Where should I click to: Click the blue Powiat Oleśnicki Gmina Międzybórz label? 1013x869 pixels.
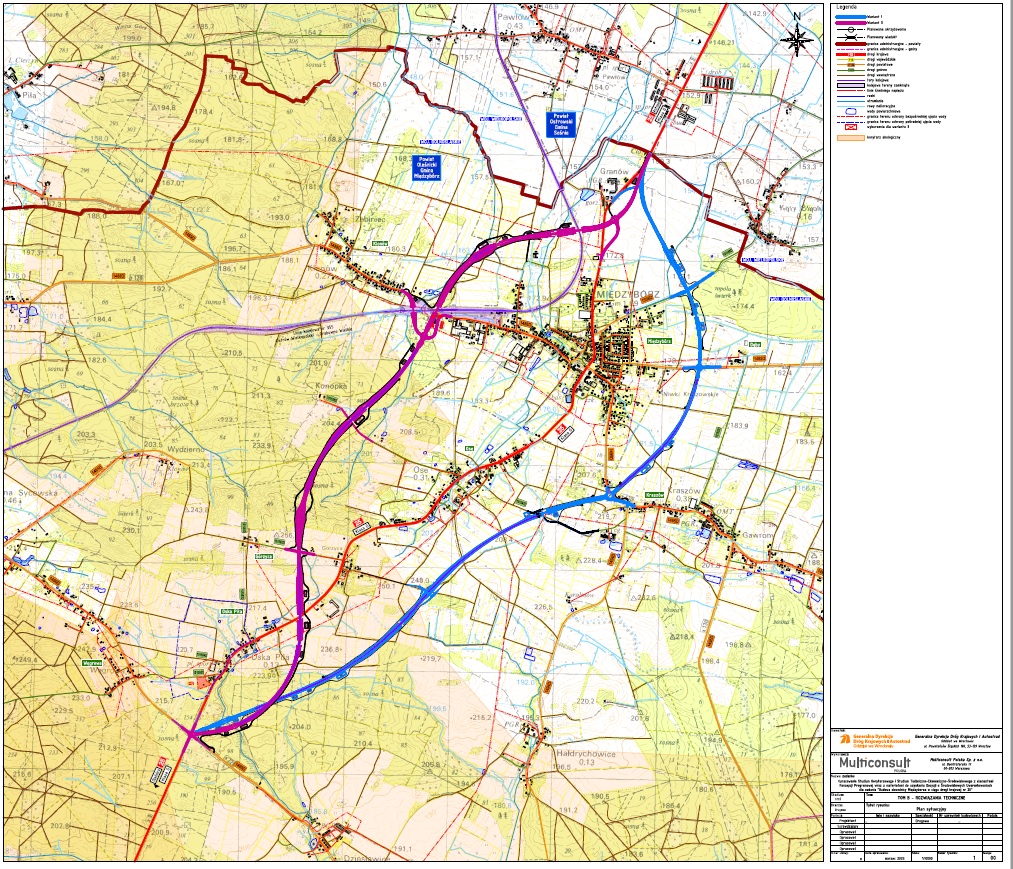(426, 166)
